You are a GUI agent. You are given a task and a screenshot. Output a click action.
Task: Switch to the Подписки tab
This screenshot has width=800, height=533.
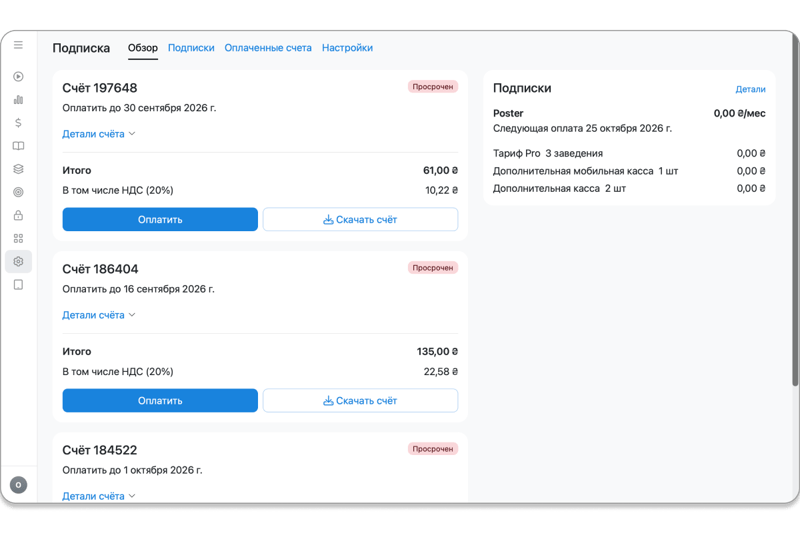coord(191,48)
